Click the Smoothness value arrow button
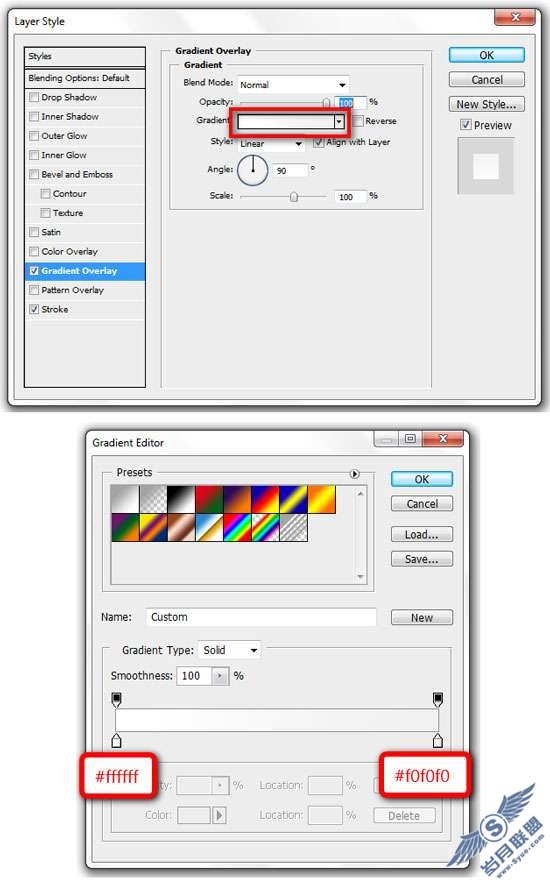Viewport: 550px width, 885px height. point(220,676)
